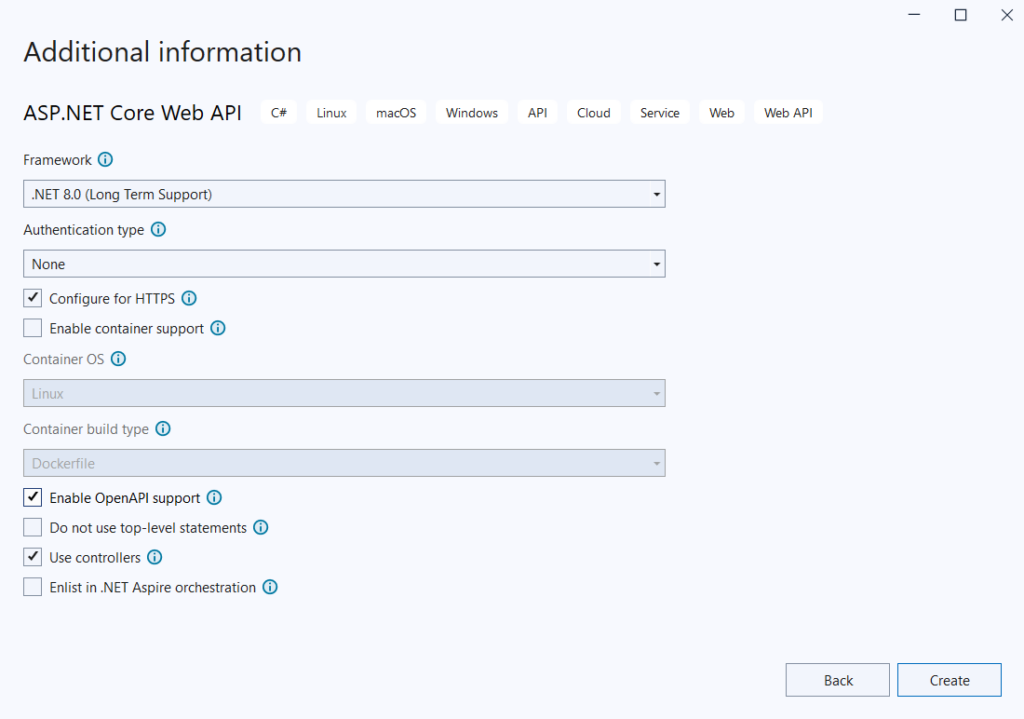Click the Configure for HTTPS info icon

coord(189,298)
